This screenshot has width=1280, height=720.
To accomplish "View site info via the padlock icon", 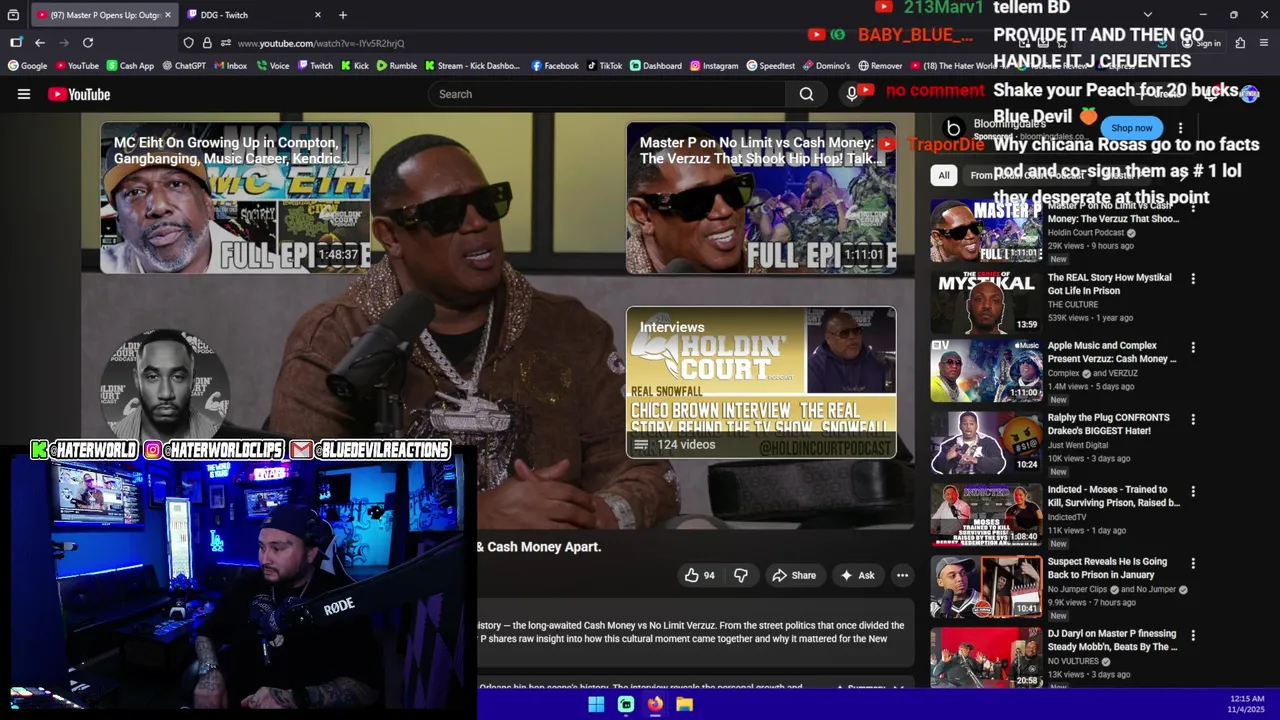I will (207, 43).
